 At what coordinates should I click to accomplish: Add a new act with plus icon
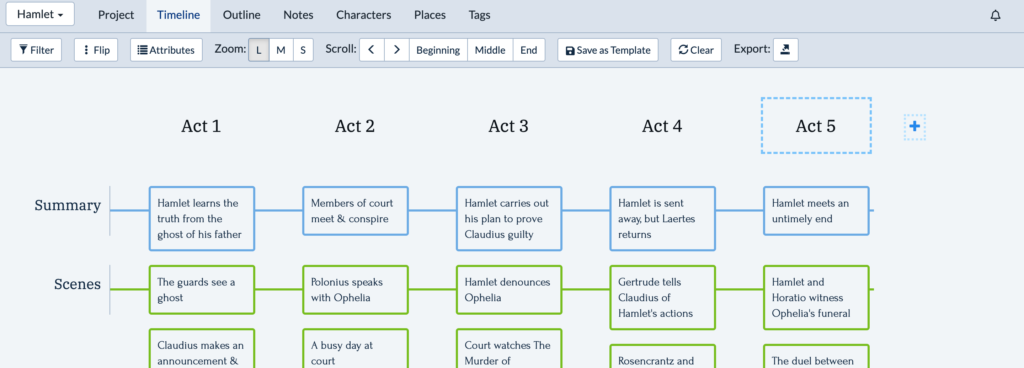(x=915, y=127)
